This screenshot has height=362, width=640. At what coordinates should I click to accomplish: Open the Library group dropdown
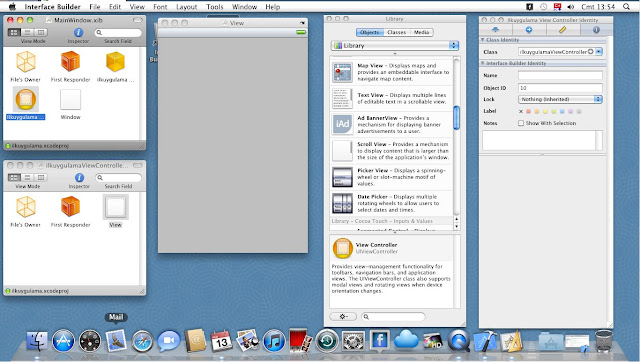point(395,45)
